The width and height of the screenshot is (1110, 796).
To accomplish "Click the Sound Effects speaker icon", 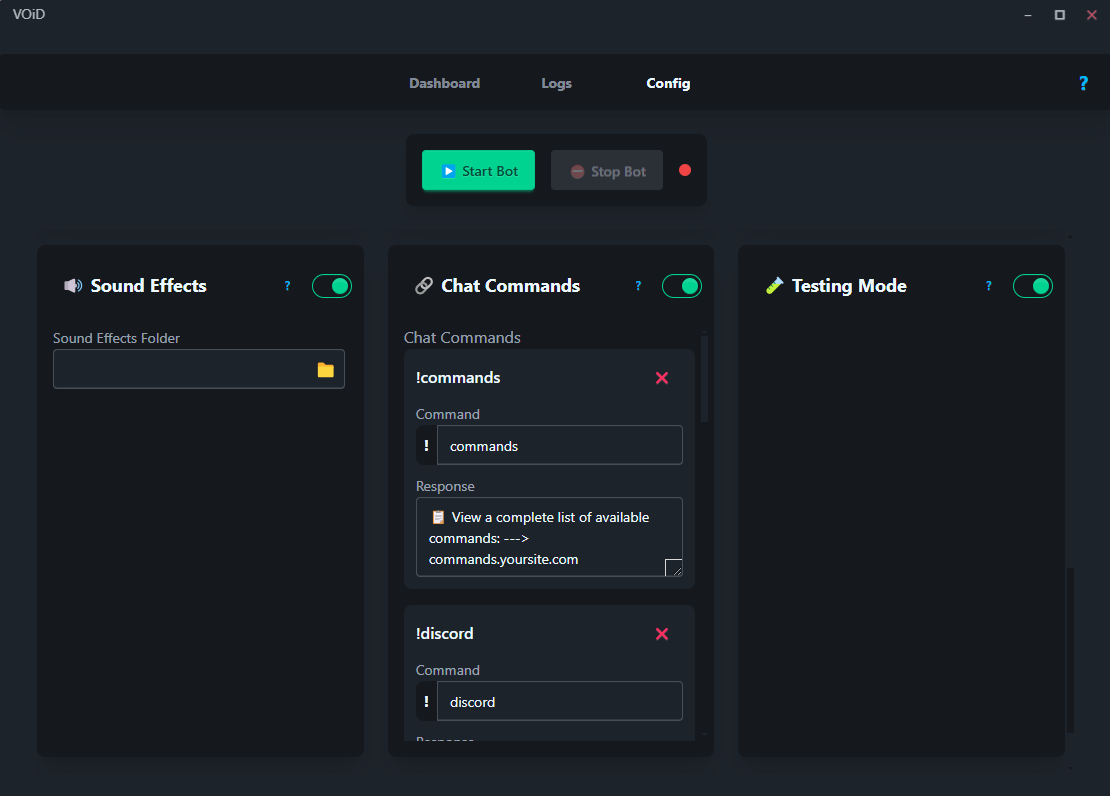I will [x=73, y=286].
